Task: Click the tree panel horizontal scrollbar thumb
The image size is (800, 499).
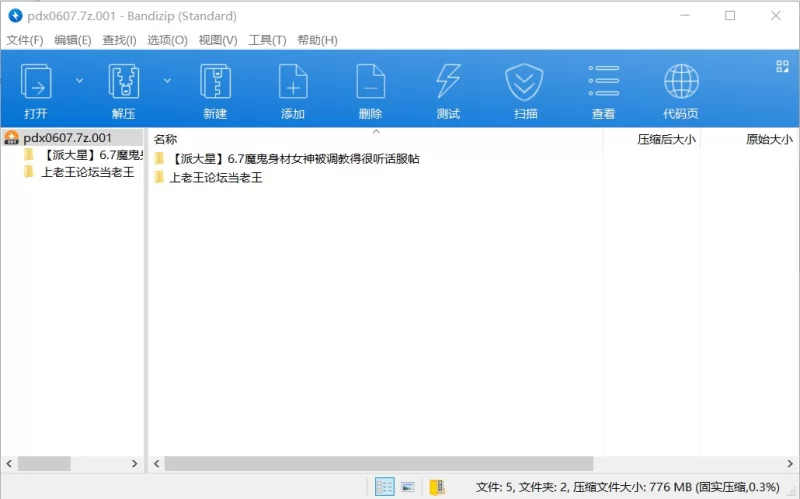Action: pos(44,464)
